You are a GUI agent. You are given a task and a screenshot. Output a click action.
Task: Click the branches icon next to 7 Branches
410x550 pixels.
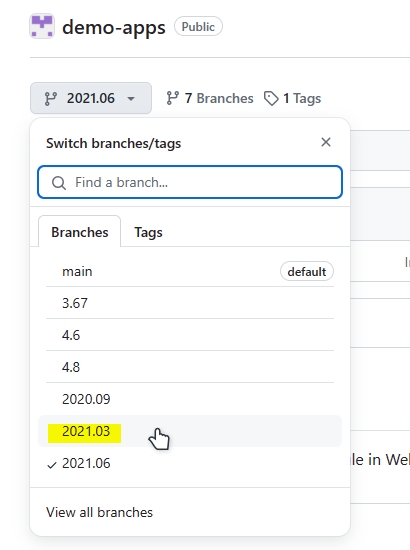173,98
